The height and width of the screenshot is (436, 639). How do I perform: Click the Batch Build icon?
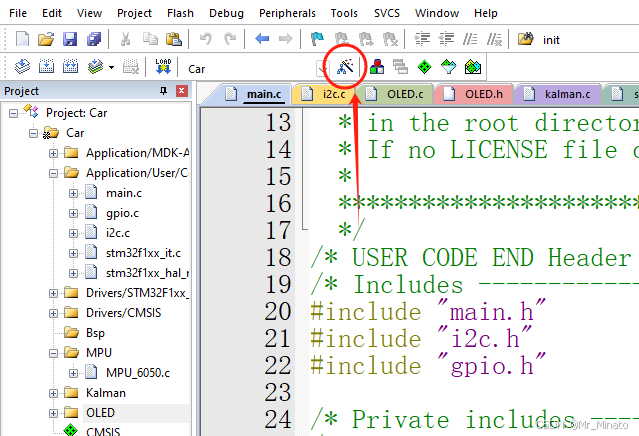tap(95, 66)
